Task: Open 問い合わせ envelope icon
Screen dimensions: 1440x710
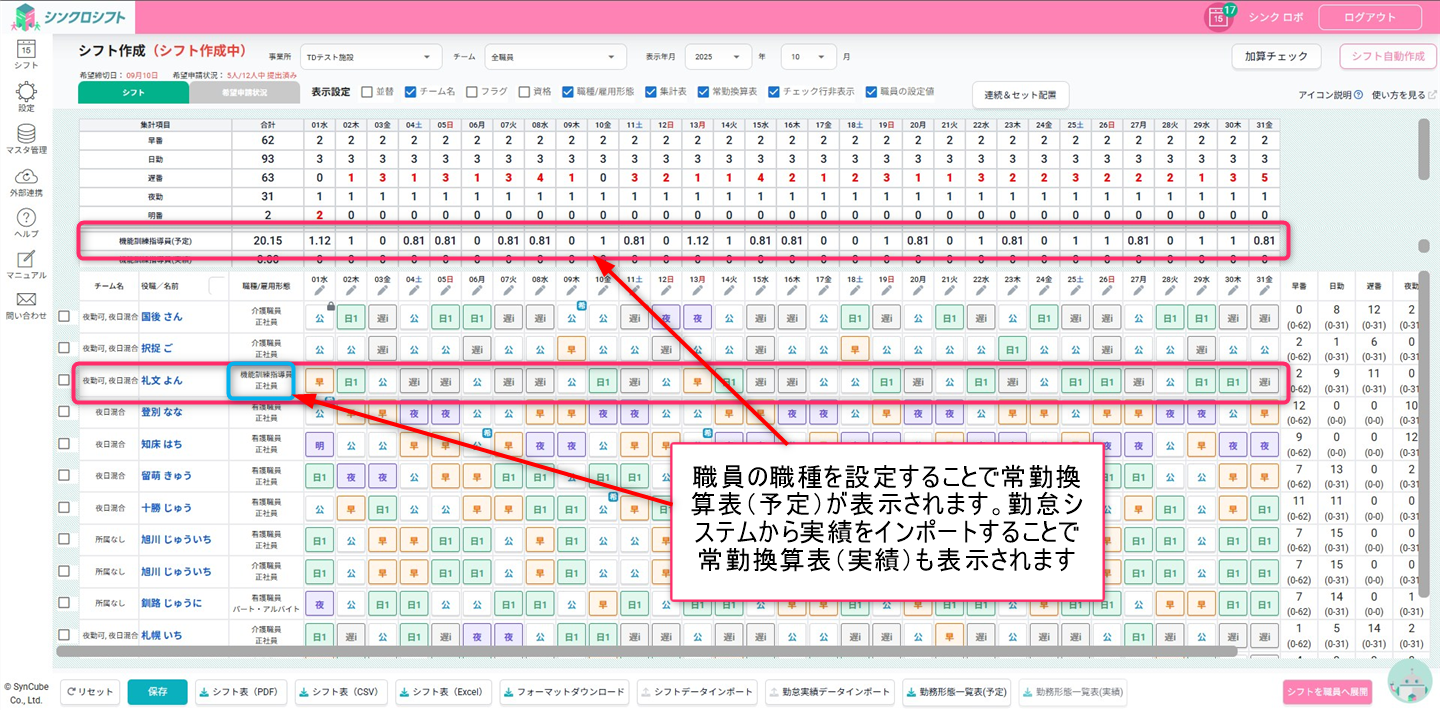Action: pyautogui.click(x=26, y=300)
